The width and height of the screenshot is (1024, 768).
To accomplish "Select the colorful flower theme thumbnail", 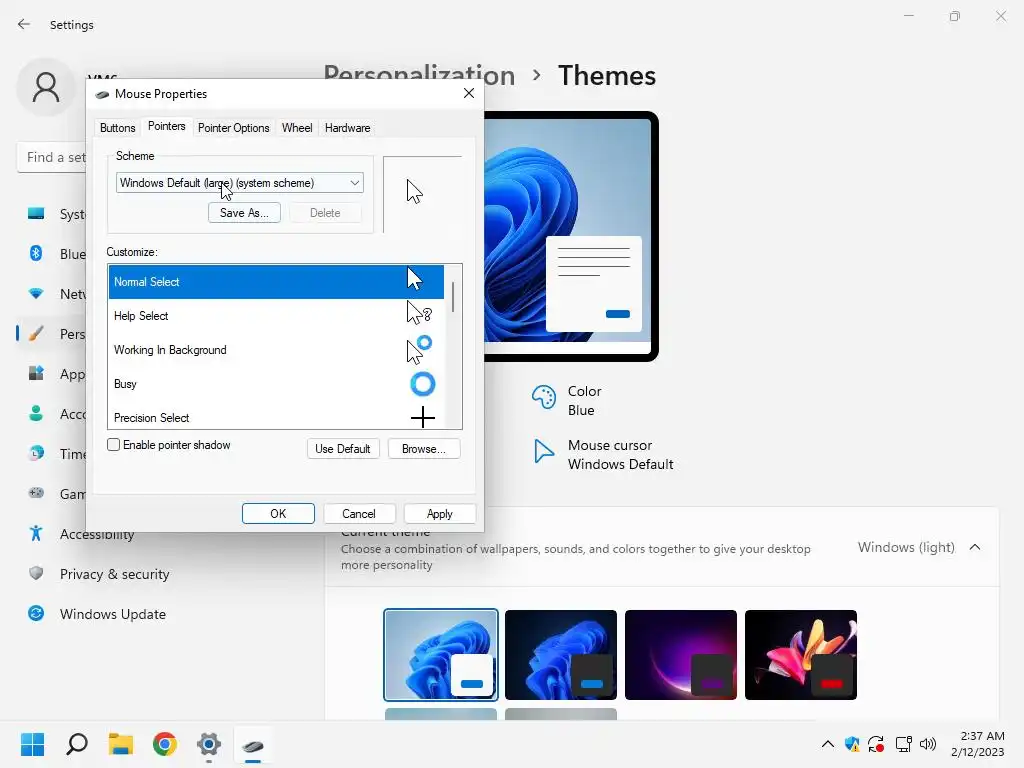I will tap(801, 655).
